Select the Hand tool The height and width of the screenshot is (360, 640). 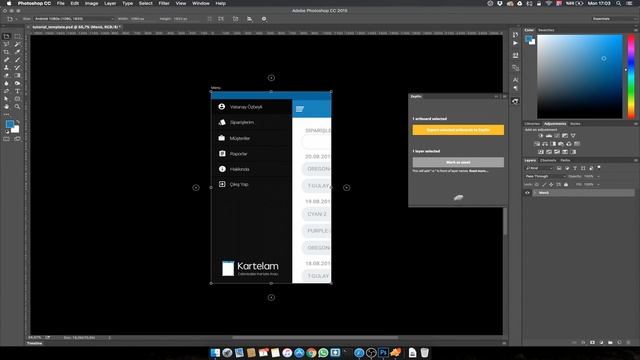(x=6, y=106)
